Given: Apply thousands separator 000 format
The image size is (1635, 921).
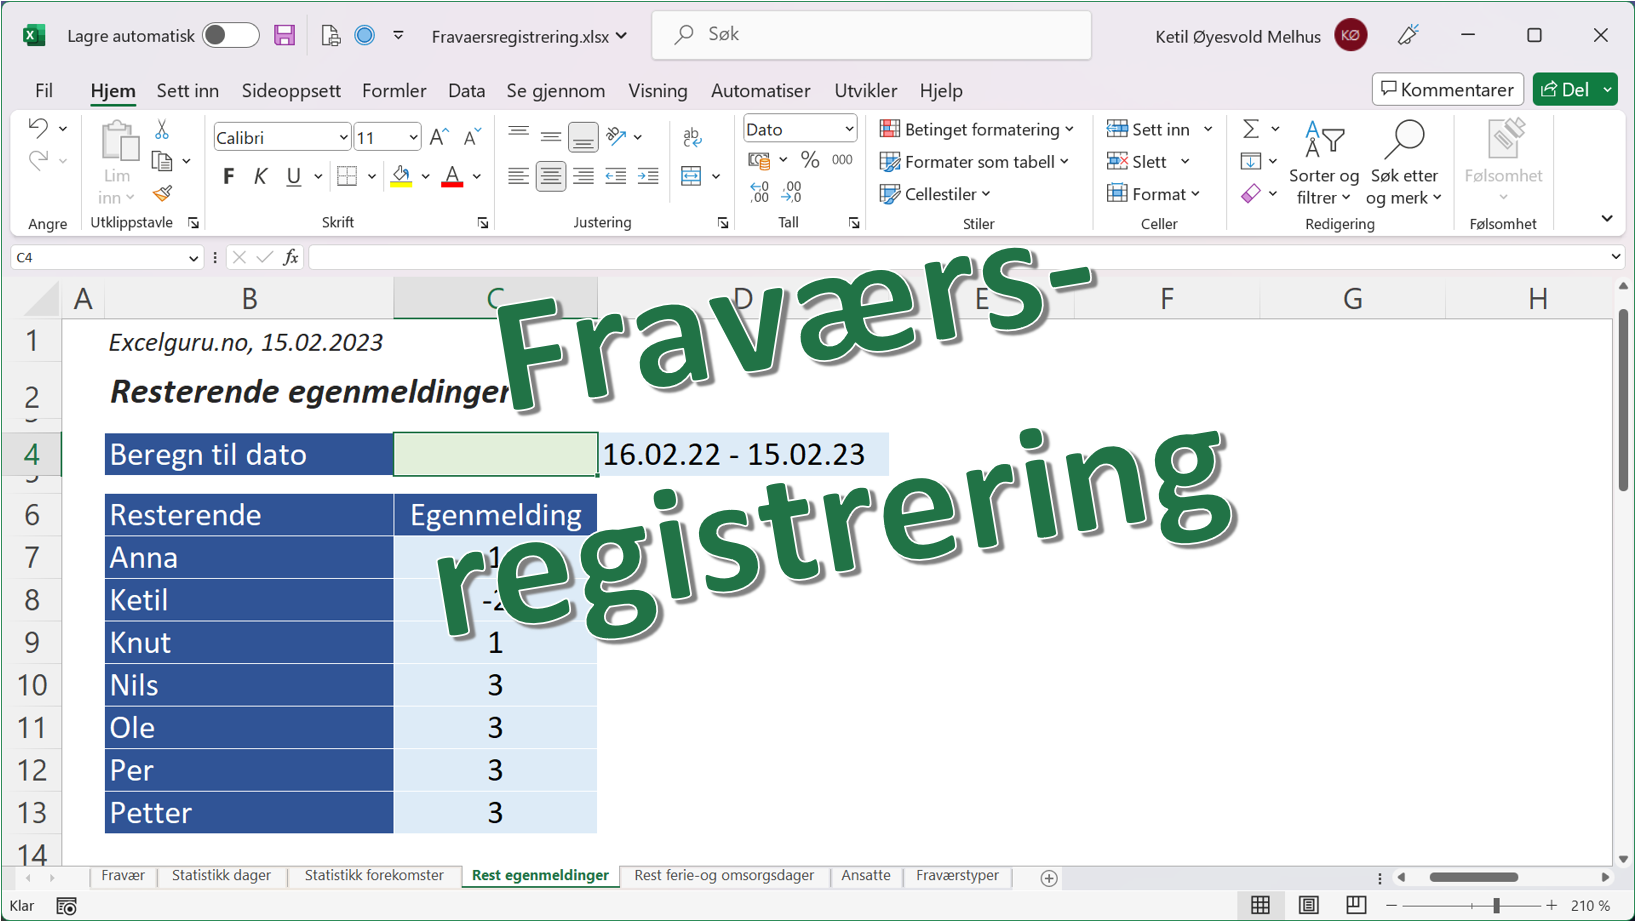Looking at the screenshot, I should point(843,159).
